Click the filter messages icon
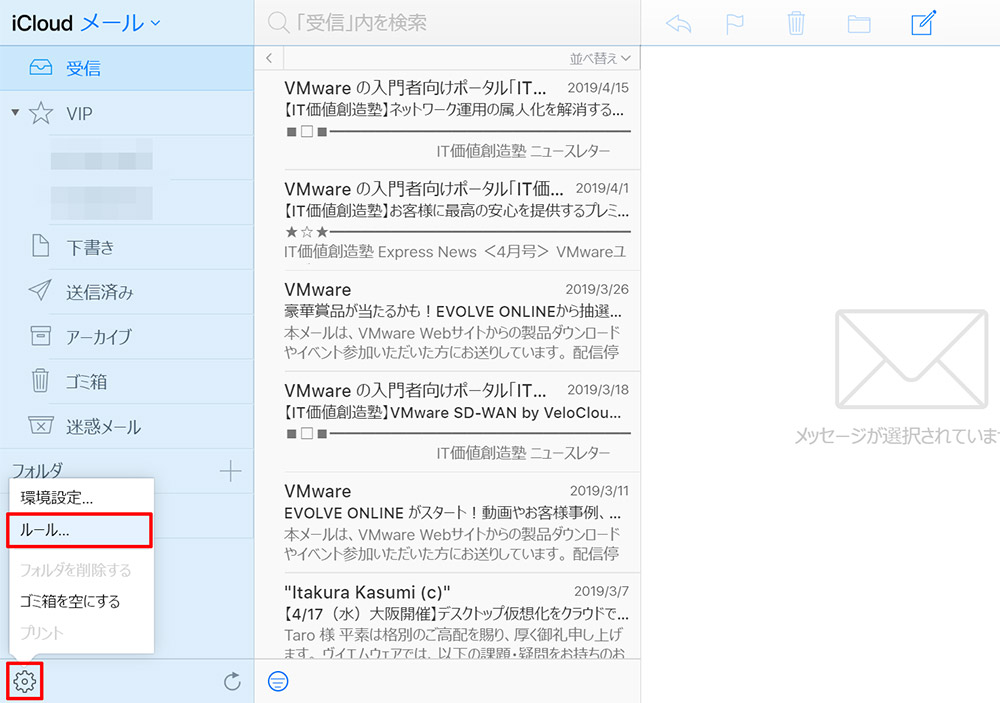The image size is (1000, 703). [x=278, y=681]
